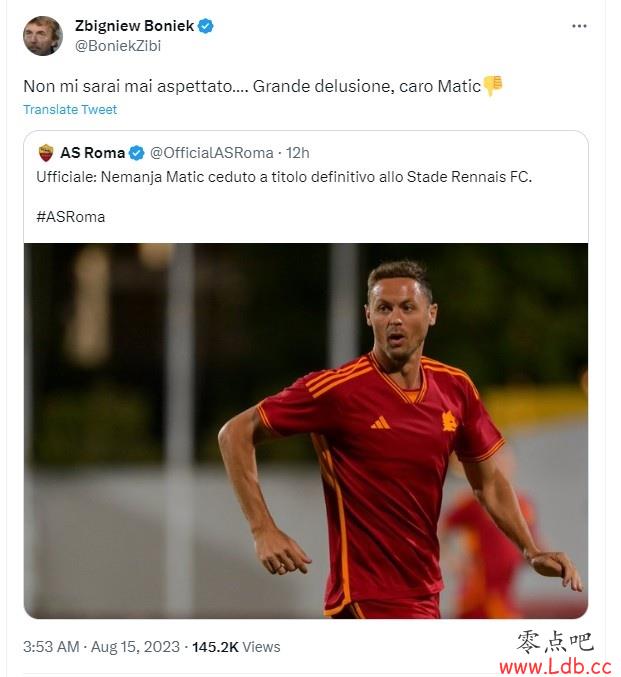Viewport: 621px width, 677px height.
Task: Click Zbigniew Boniek's profile avatar
Action: click(43, 36)
